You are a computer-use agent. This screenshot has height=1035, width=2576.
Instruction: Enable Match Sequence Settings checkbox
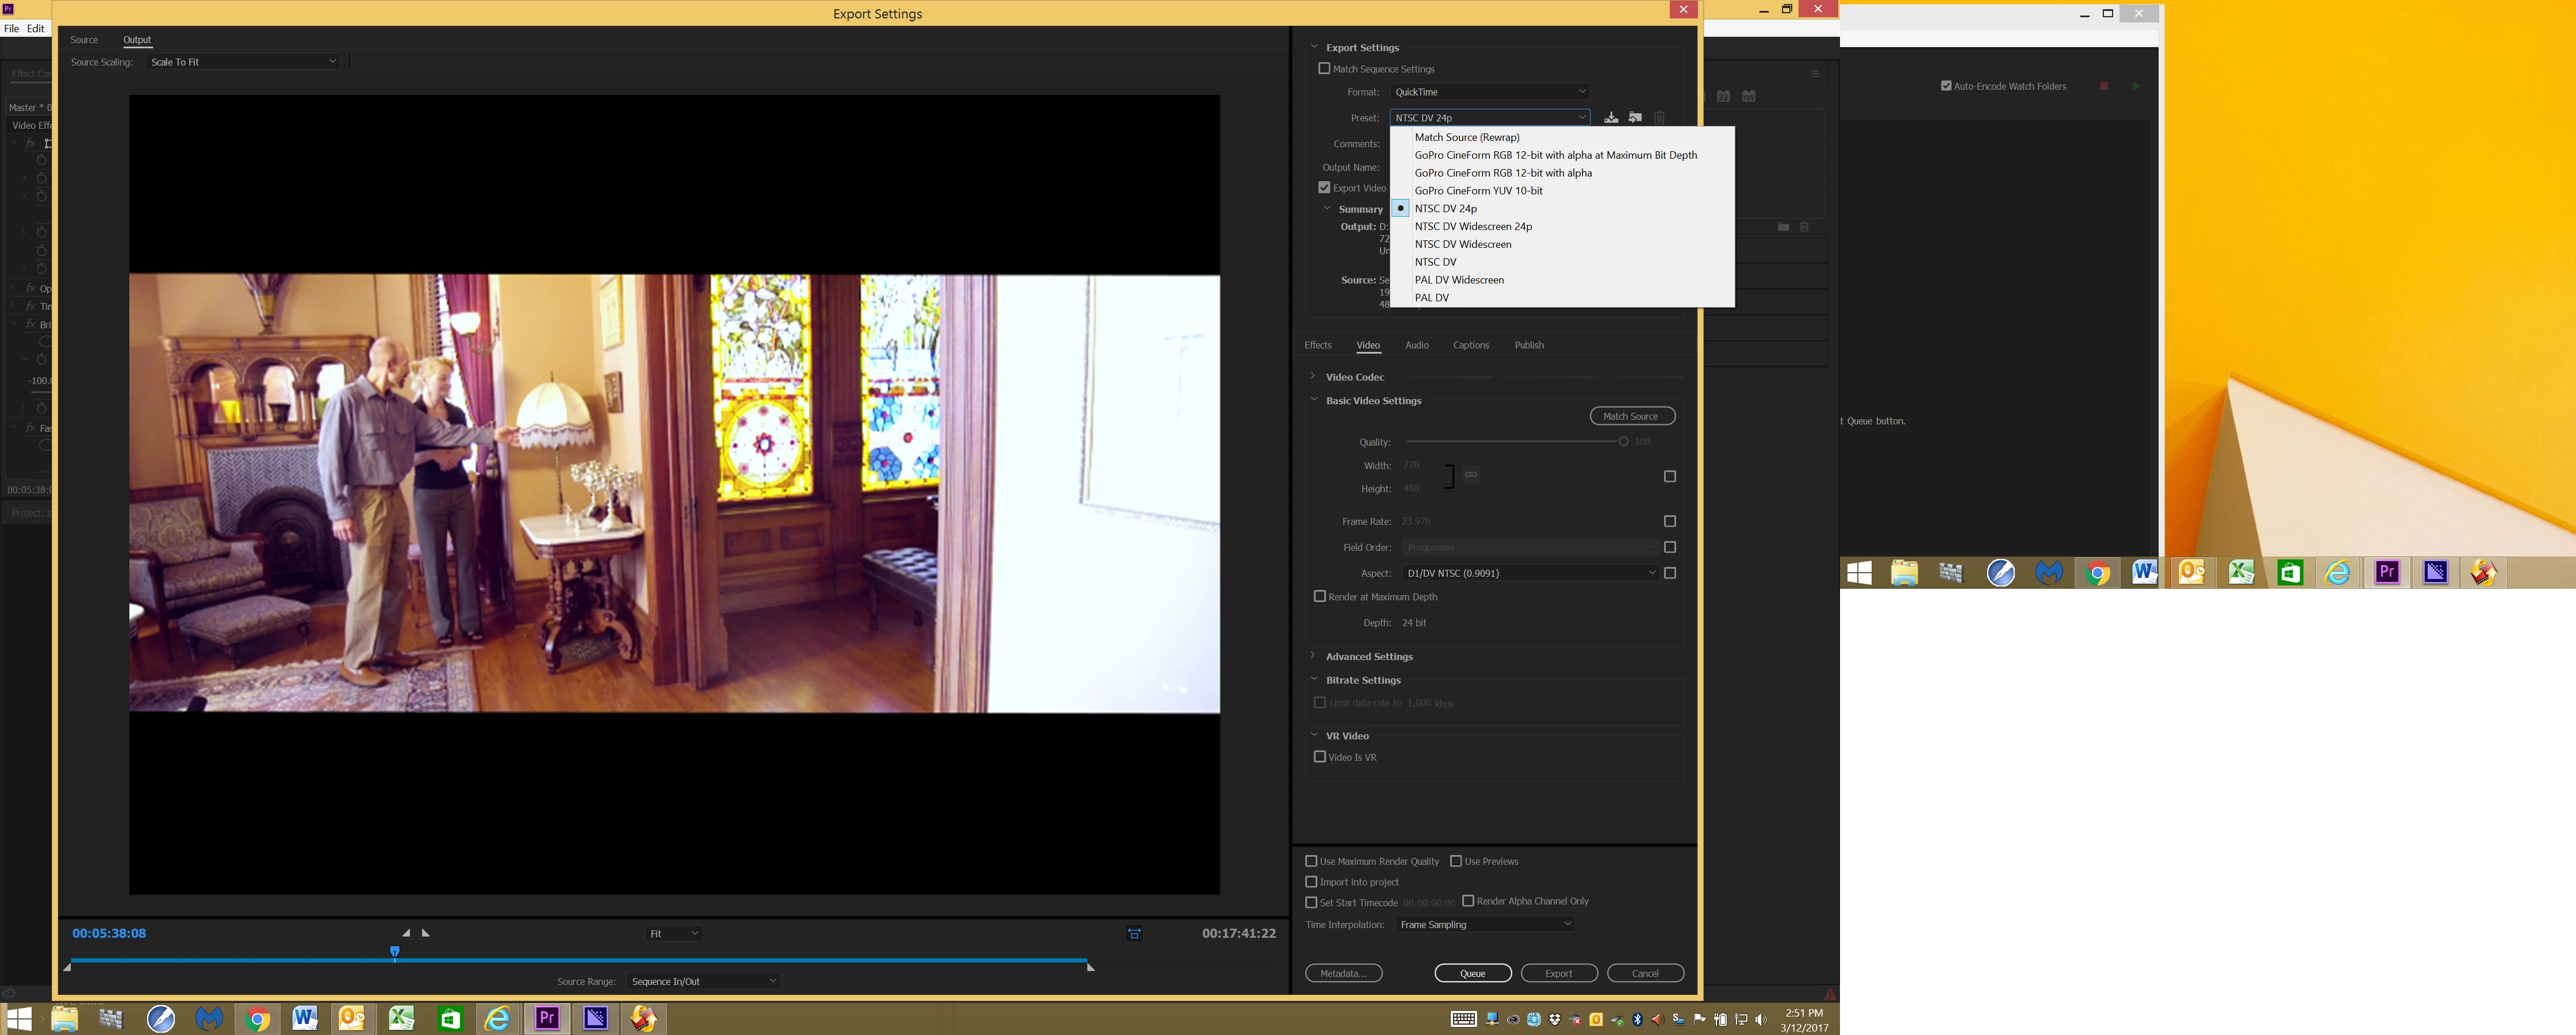(x=1324, y=69)
